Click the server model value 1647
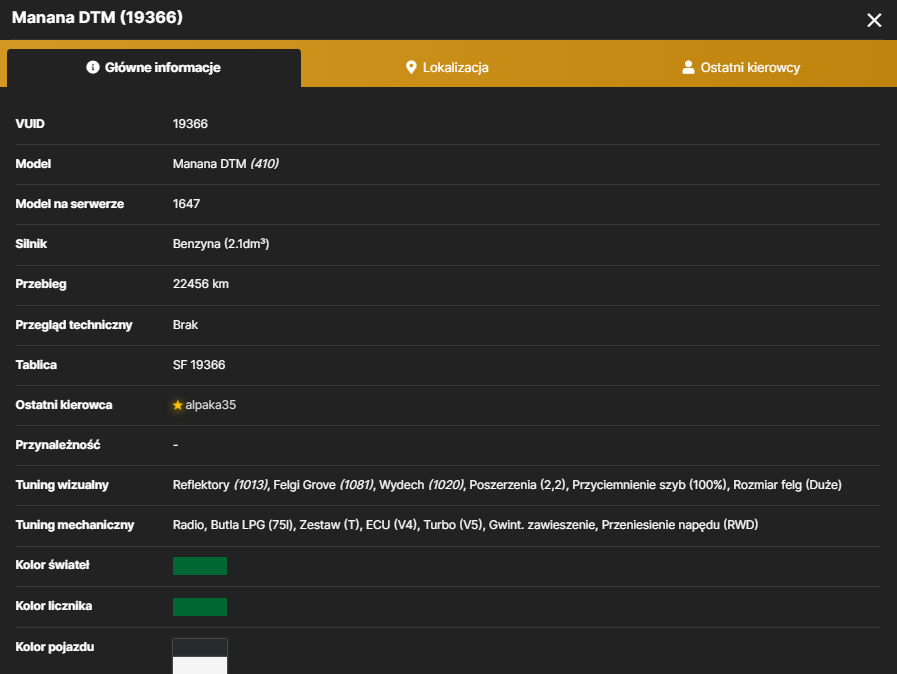Screen dimensions: 897x674 [186, 204]
